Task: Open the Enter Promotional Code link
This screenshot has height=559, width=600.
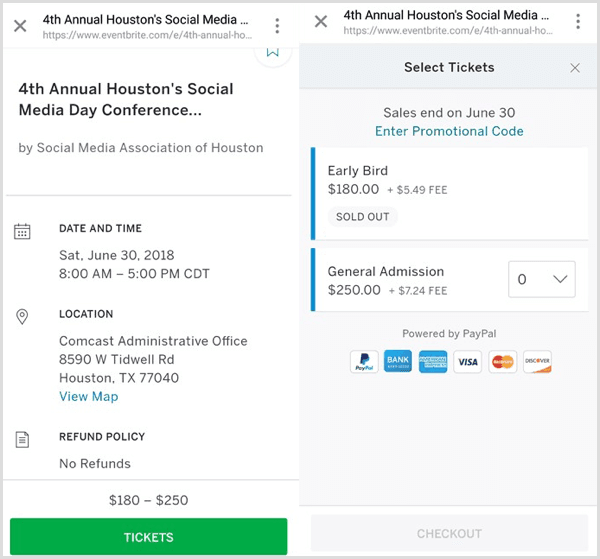Action: pos(449,131)
